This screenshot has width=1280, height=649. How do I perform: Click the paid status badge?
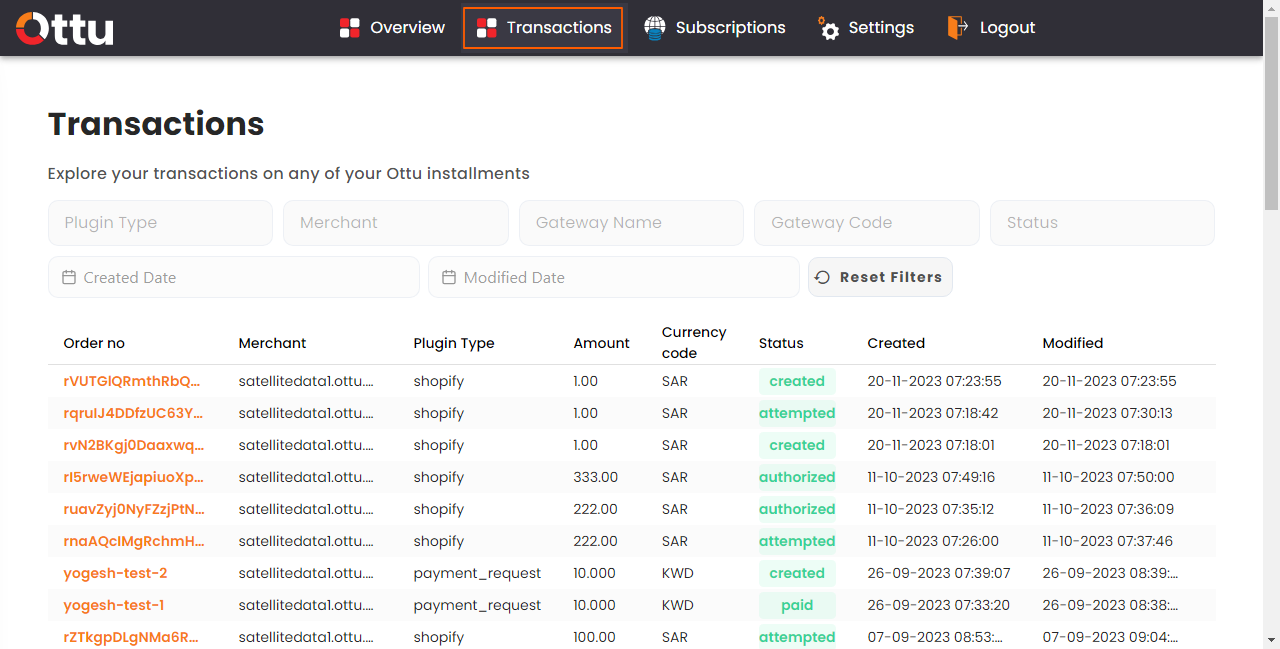[797, 605]
